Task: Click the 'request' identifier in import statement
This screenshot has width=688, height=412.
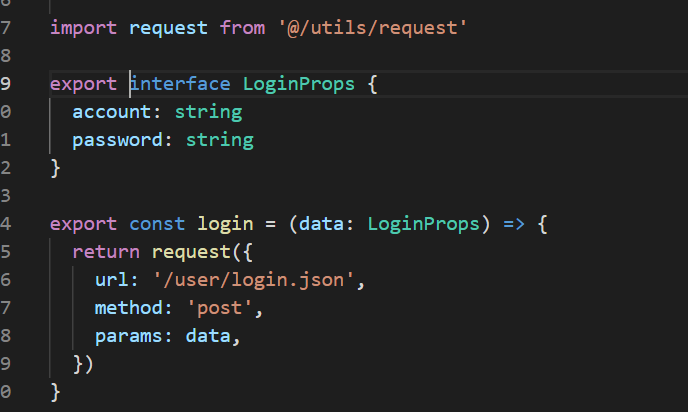Action: [x=168, y=29]
